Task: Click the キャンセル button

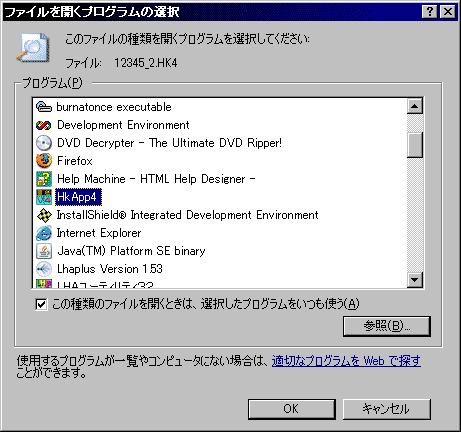Action: pos(387,409)
